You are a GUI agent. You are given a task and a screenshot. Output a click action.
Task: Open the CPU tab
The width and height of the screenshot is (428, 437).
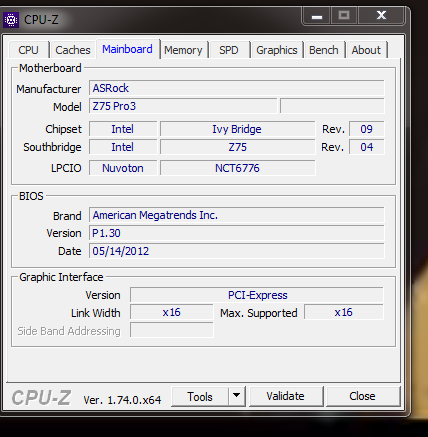(x=29, y=50)
